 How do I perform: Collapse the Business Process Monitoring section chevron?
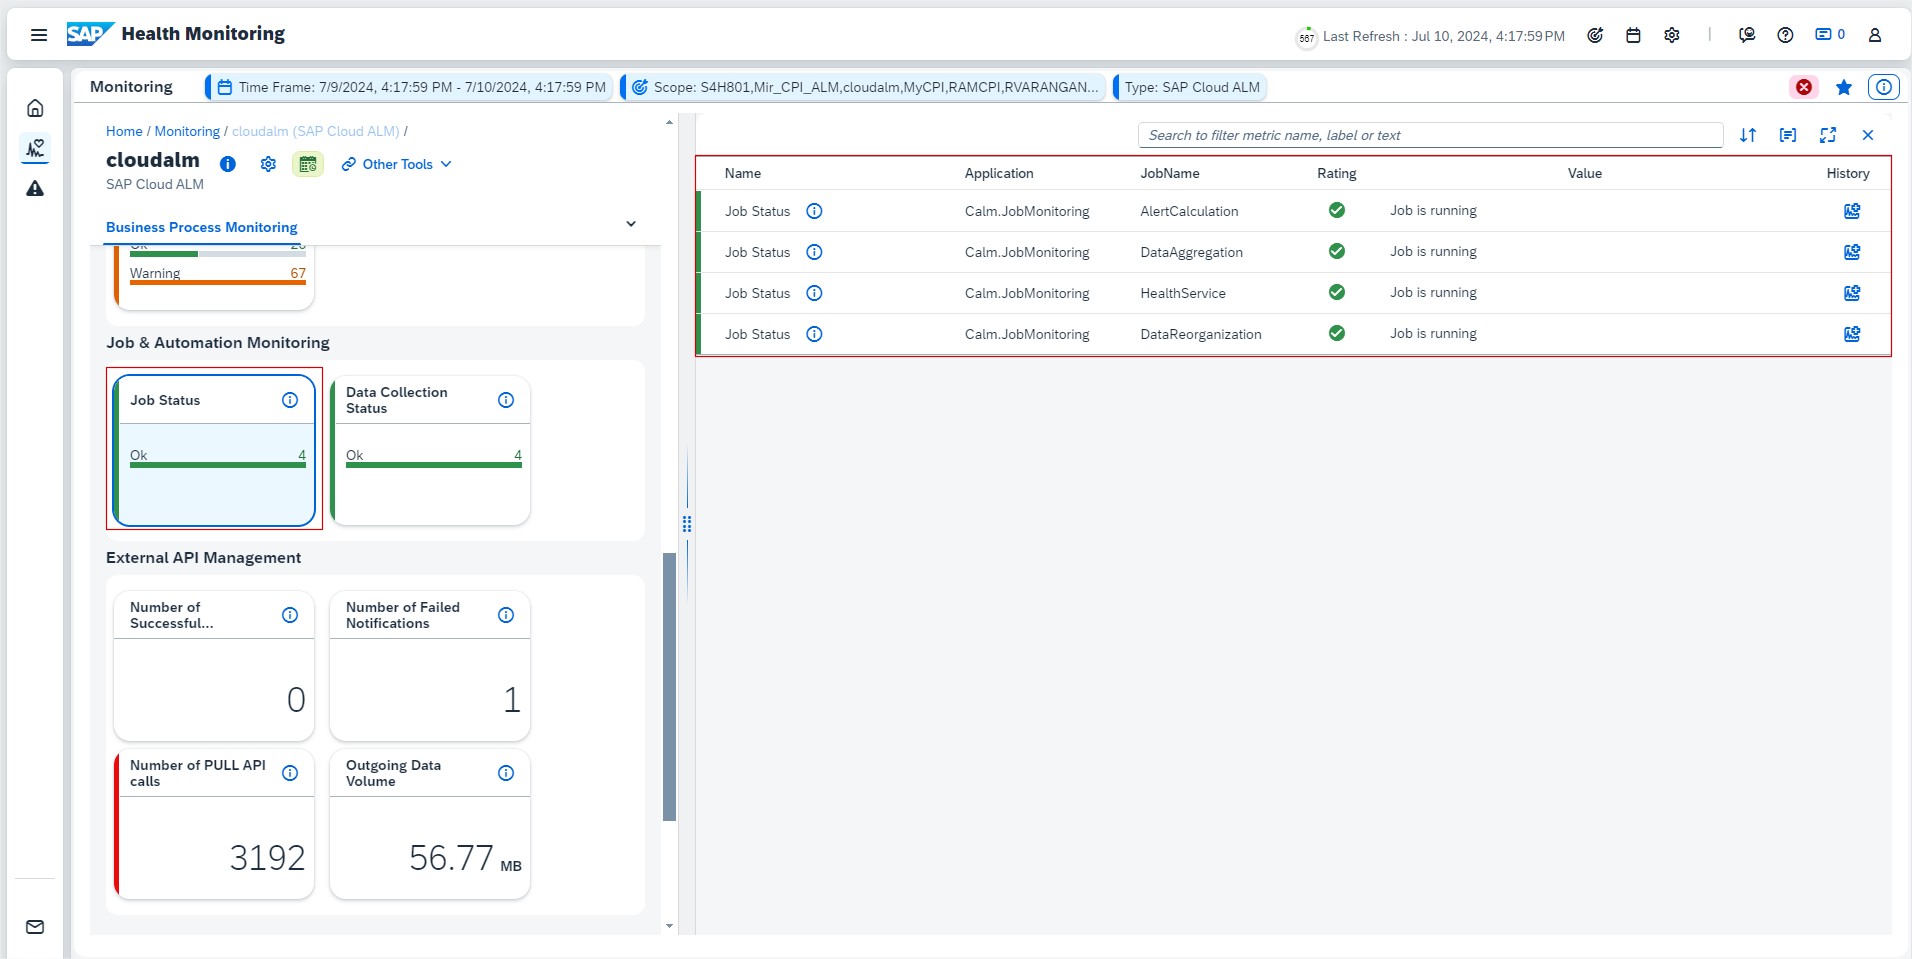(630, 224)
